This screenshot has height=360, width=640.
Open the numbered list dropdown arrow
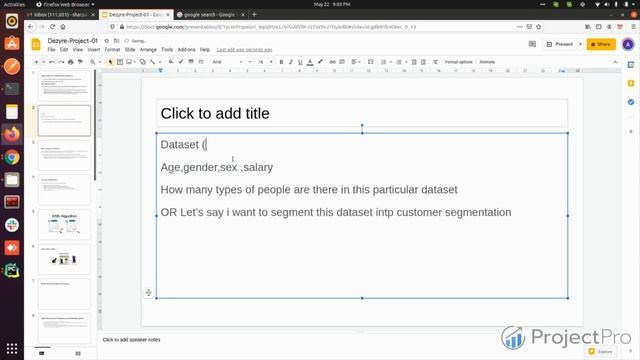pyautogui.click(x=391, y=62)
